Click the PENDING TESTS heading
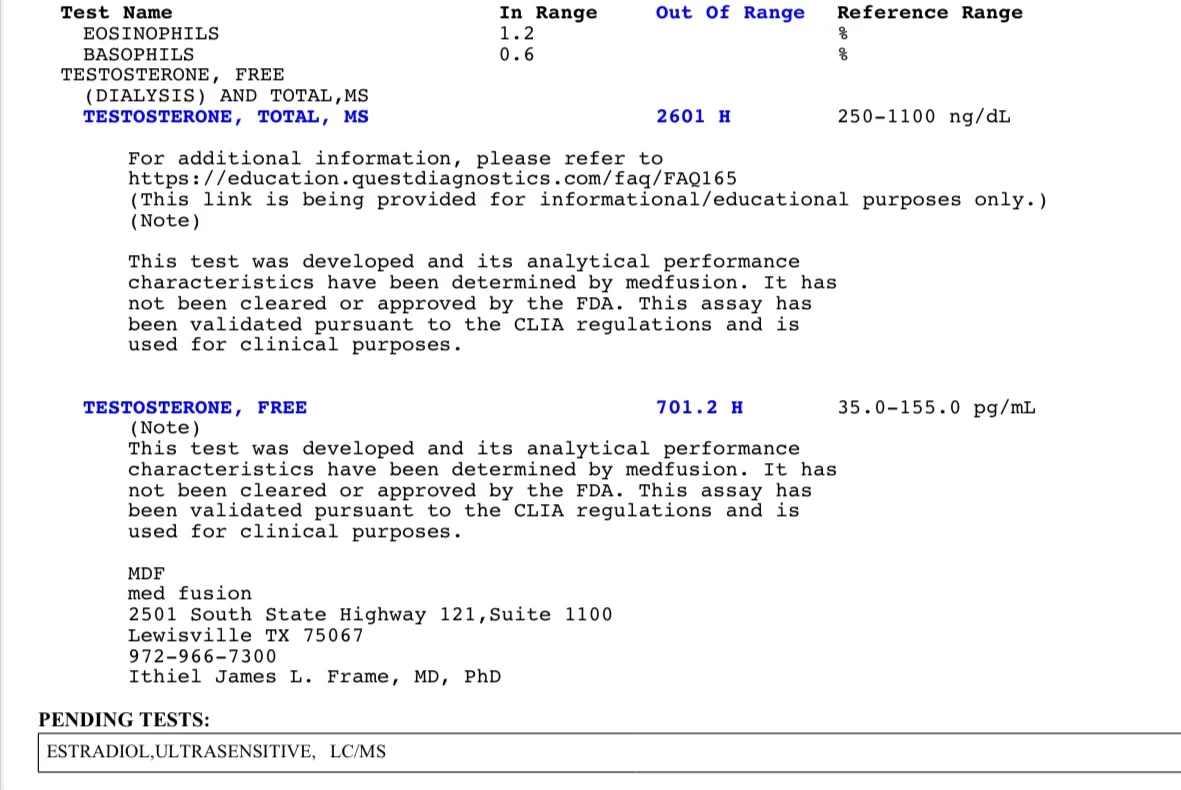The height and width of the screenshot is (790, 1181). pos(124,720)
